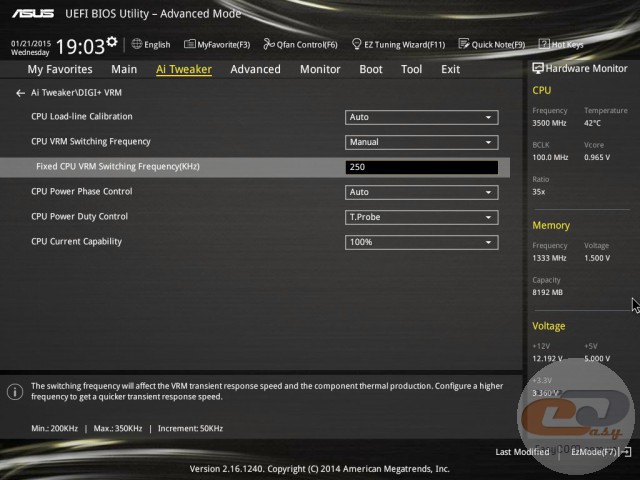Open MyFavorite(F3) folder icon
Screen dimensions: 640x480
(189, 44)
